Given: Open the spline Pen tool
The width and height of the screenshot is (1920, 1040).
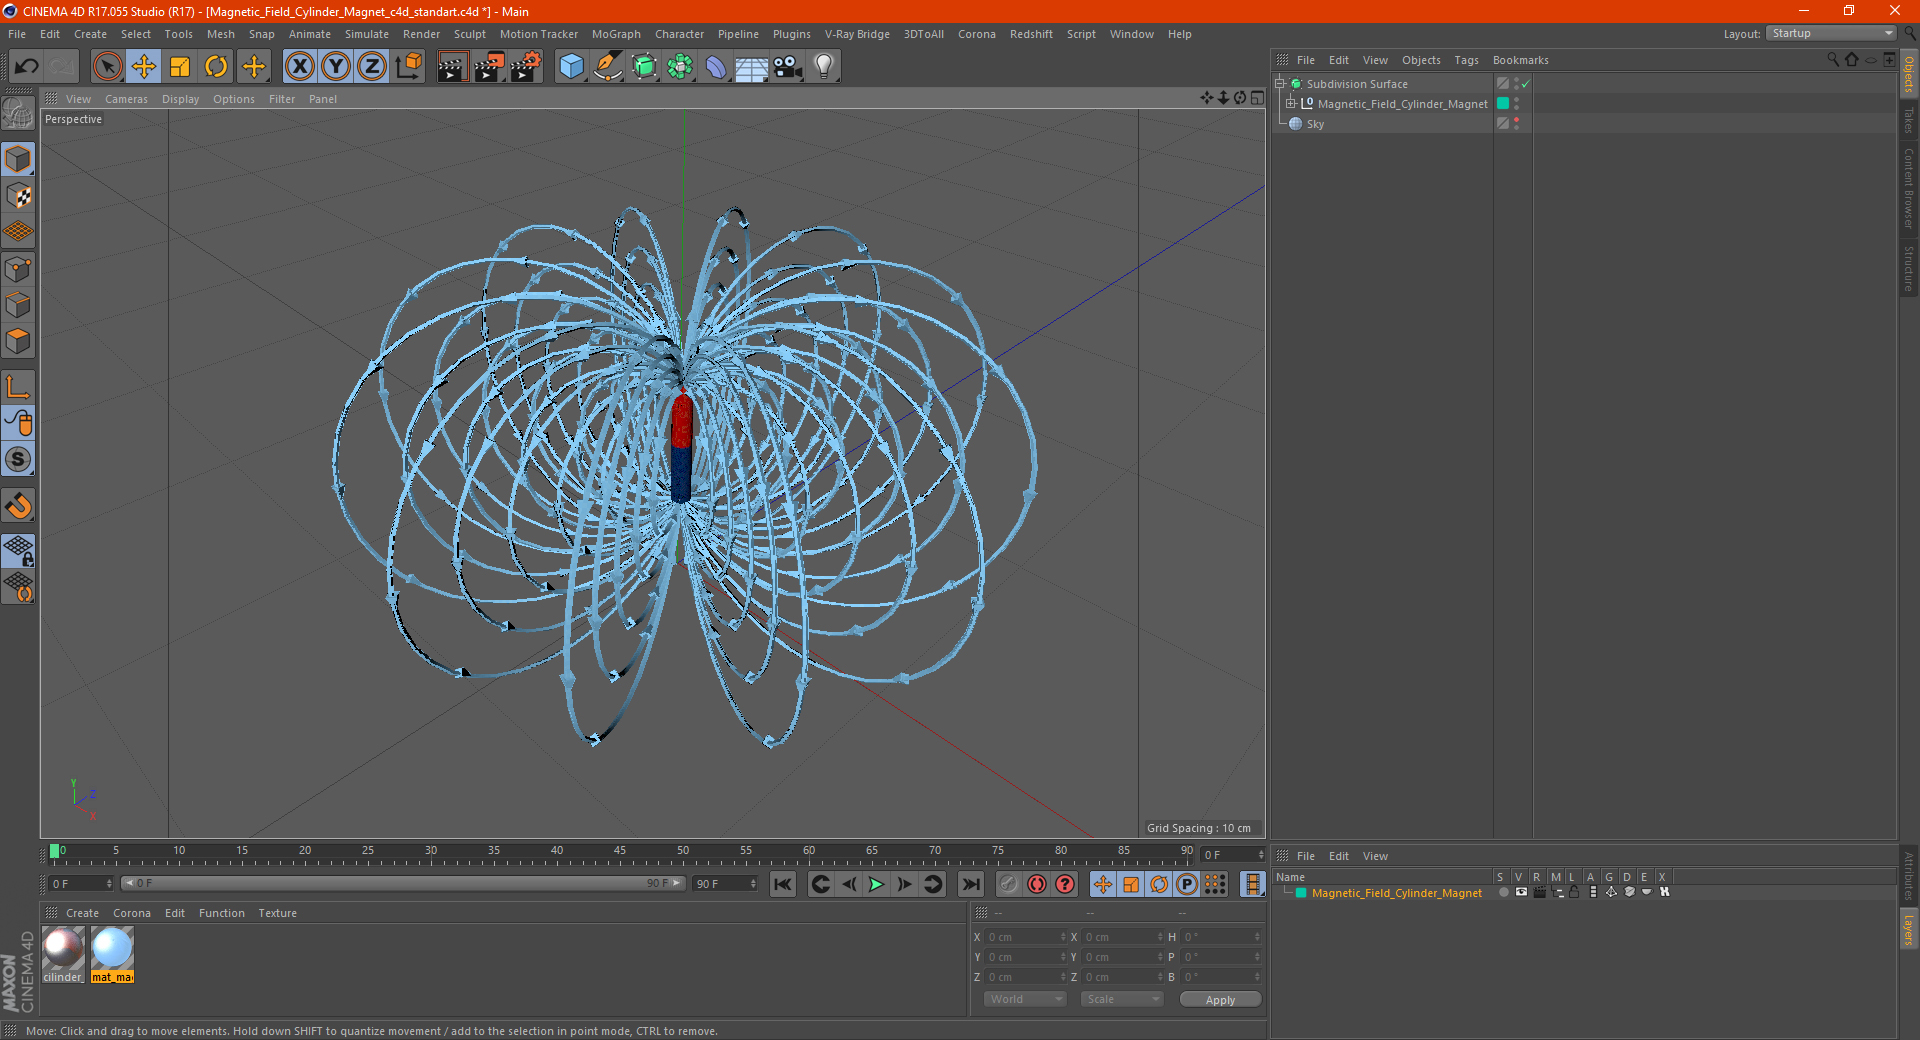Looking at the screenshot, I should click(608, 67).
